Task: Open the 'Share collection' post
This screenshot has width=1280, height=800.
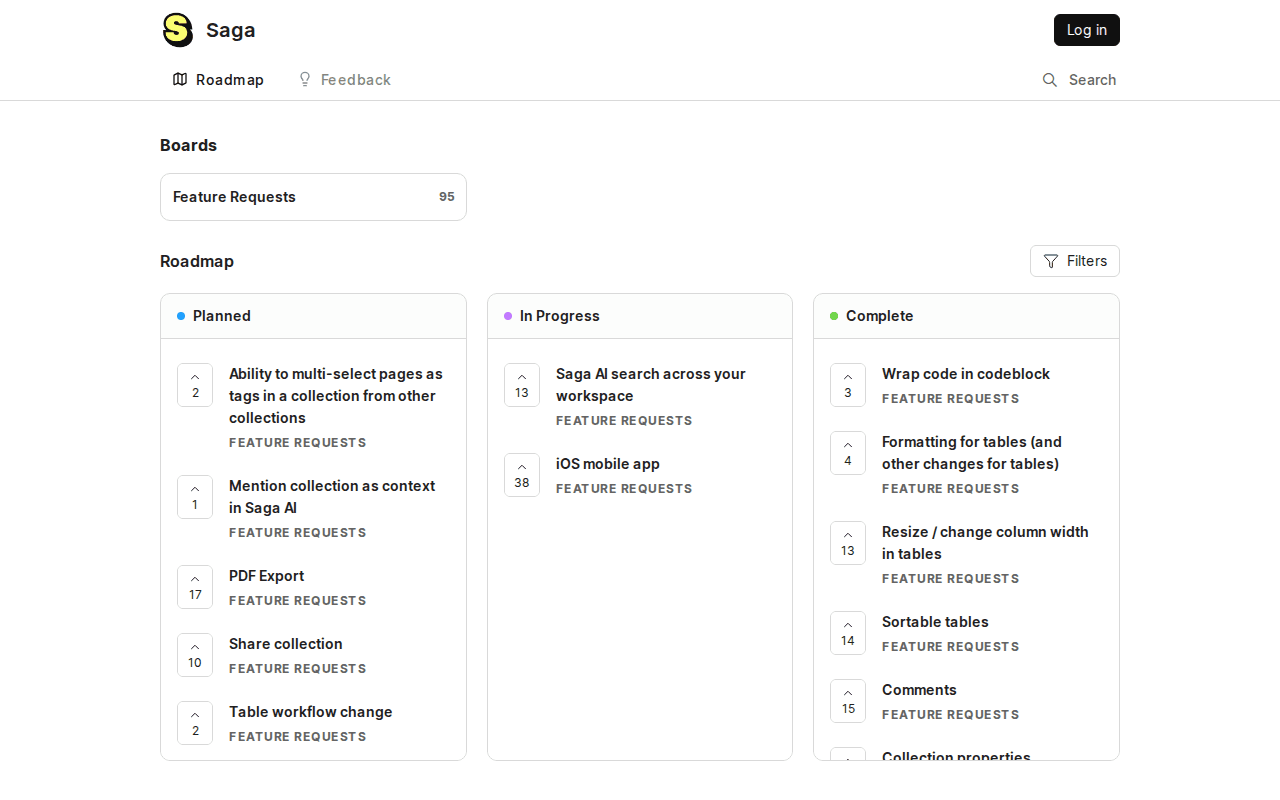Action: [286, 644]
